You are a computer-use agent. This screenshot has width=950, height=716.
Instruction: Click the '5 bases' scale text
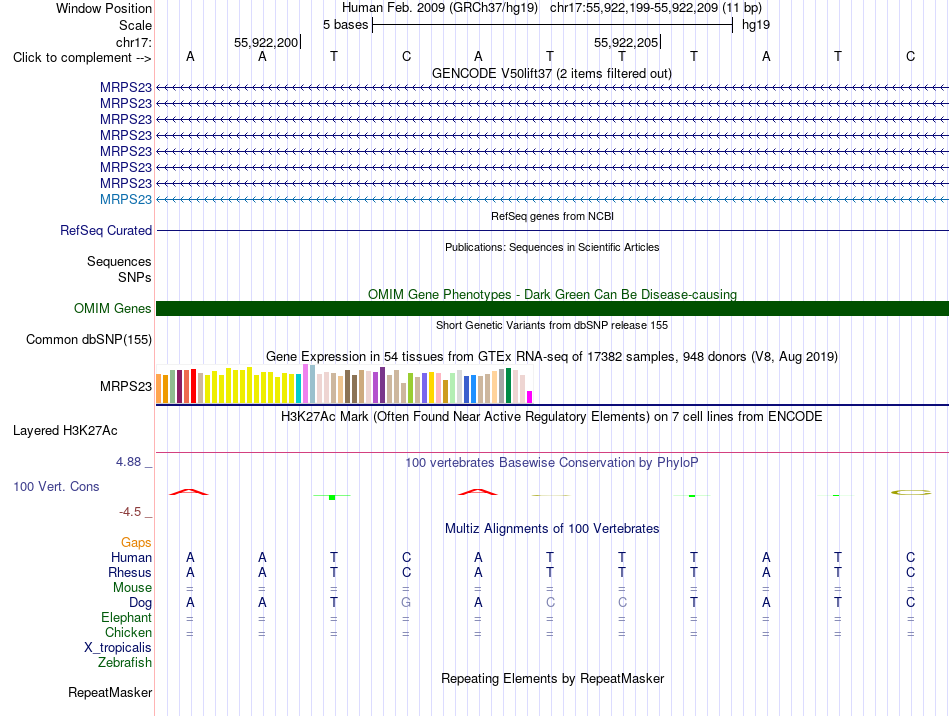(345, 25)
